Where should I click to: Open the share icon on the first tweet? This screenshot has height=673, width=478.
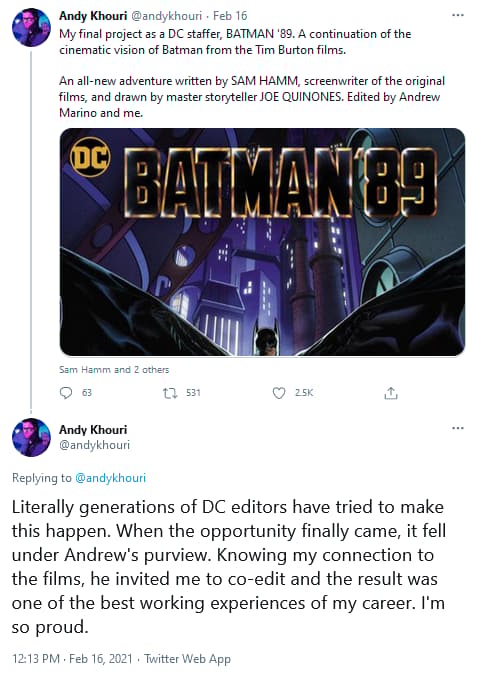tap(390, 393)
